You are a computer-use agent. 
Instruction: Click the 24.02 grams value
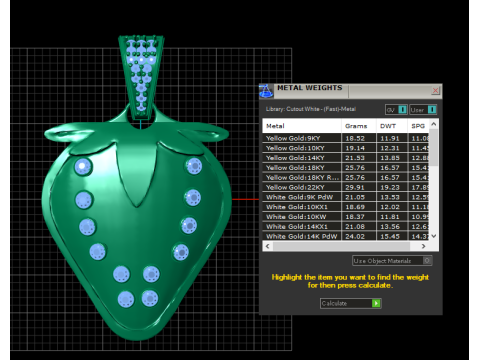pyautogui.click(x=355, y=236)
